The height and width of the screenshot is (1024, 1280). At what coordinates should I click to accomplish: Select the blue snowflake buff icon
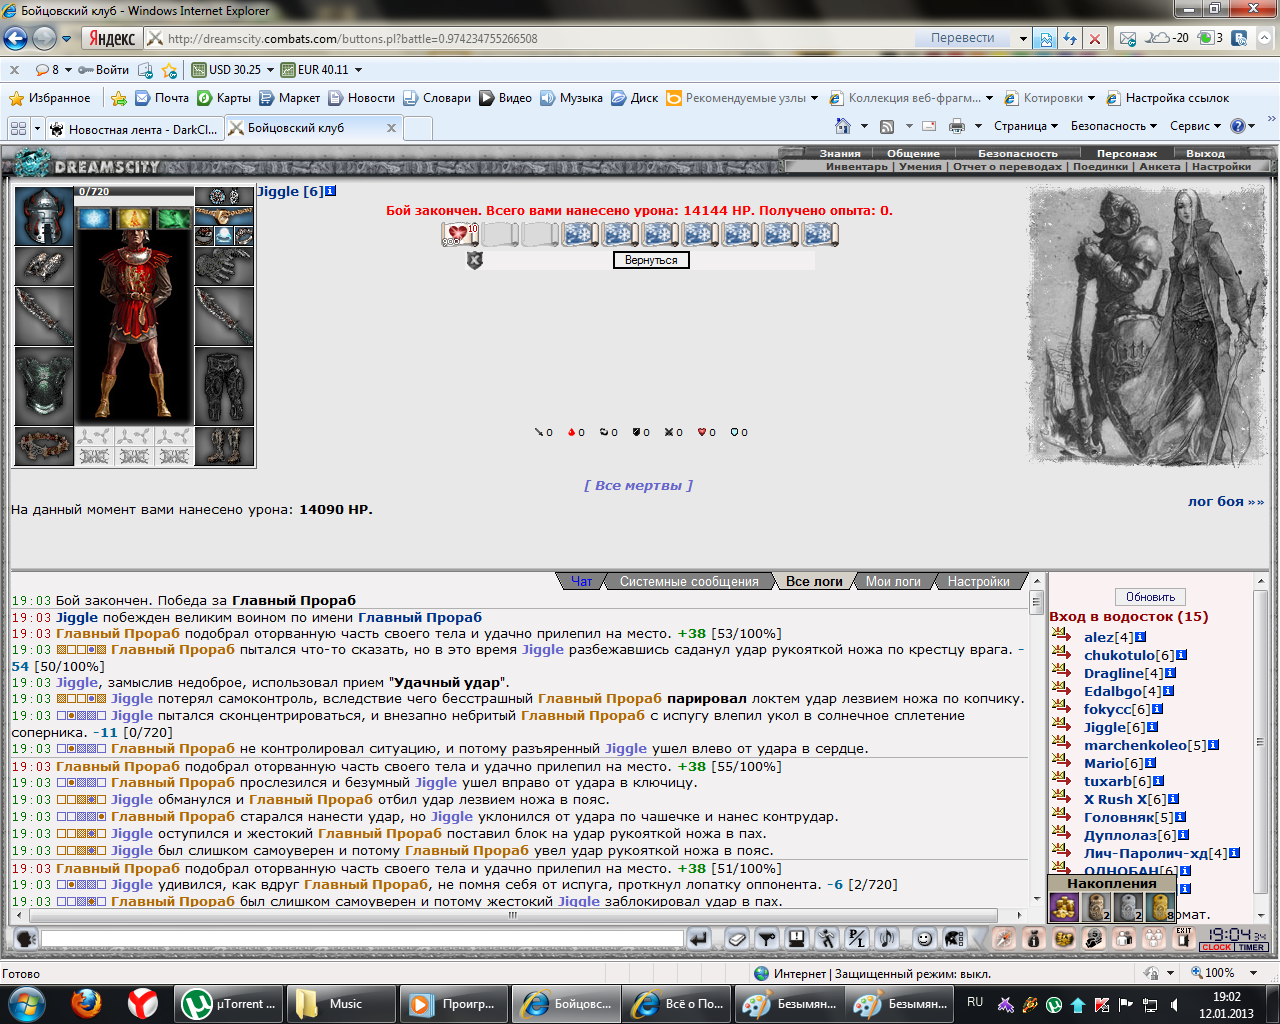click(94, 218)
